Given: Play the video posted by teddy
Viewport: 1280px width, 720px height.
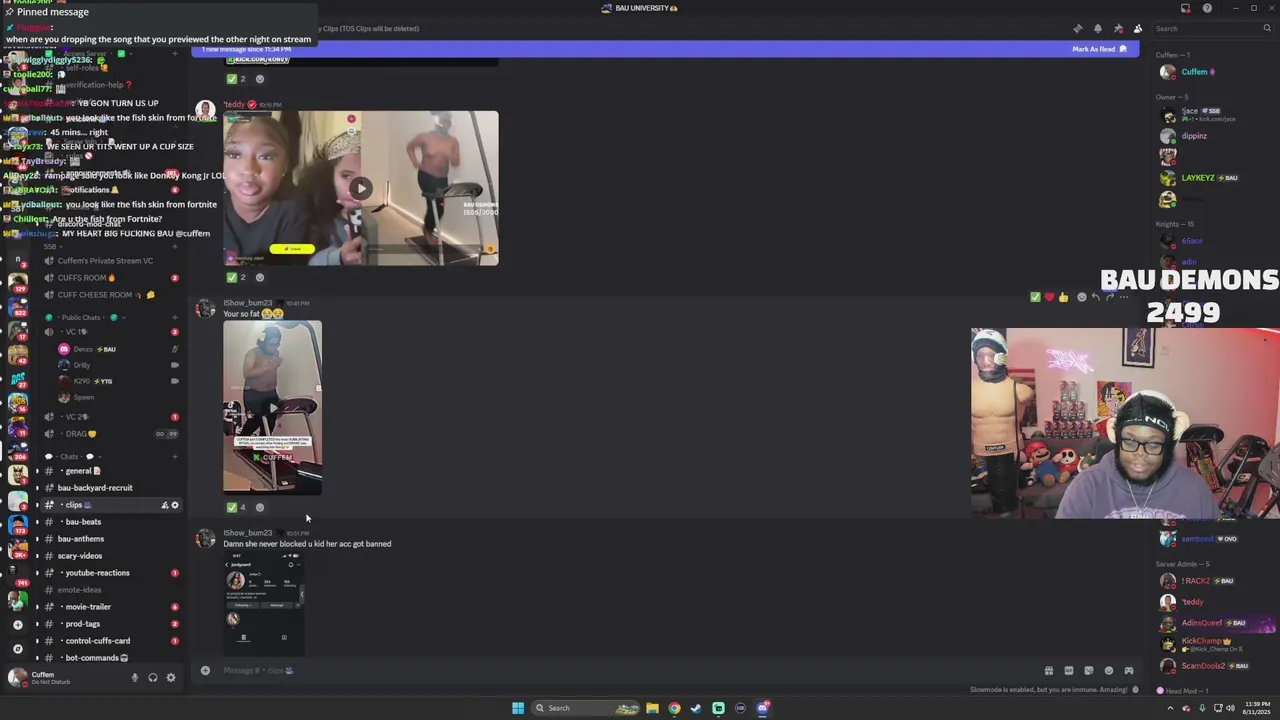Looking at the screenshot, I should (360, 188).
